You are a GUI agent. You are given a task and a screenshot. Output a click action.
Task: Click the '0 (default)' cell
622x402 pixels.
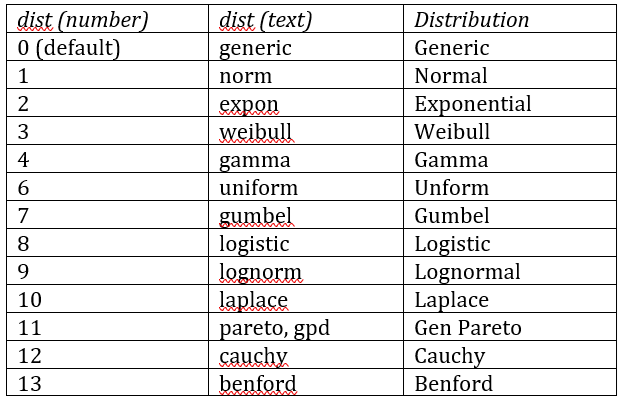tap(107, 47)
